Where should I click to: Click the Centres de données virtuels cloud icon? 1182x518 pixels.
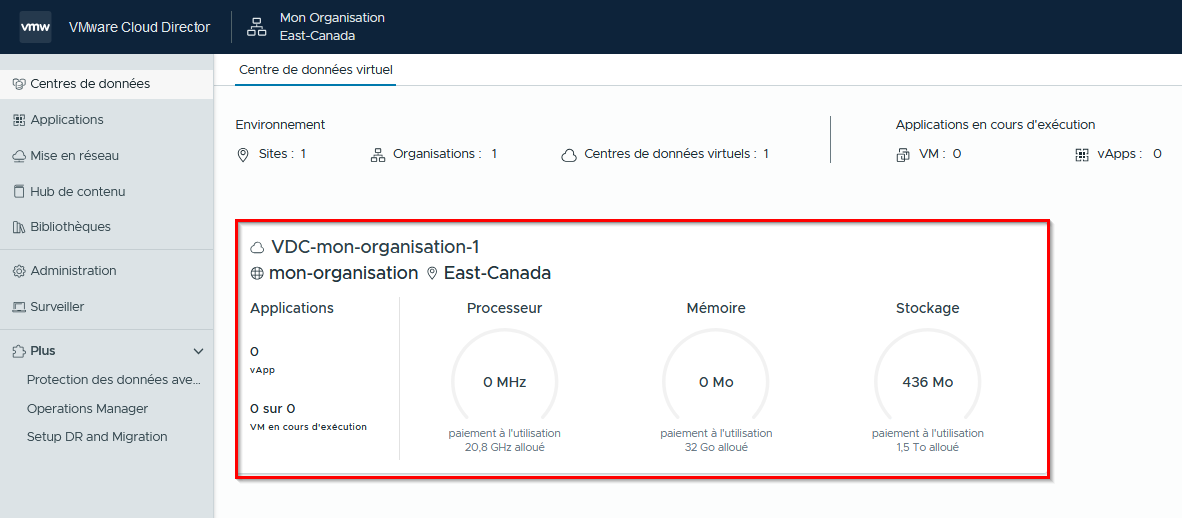[569, 155]
